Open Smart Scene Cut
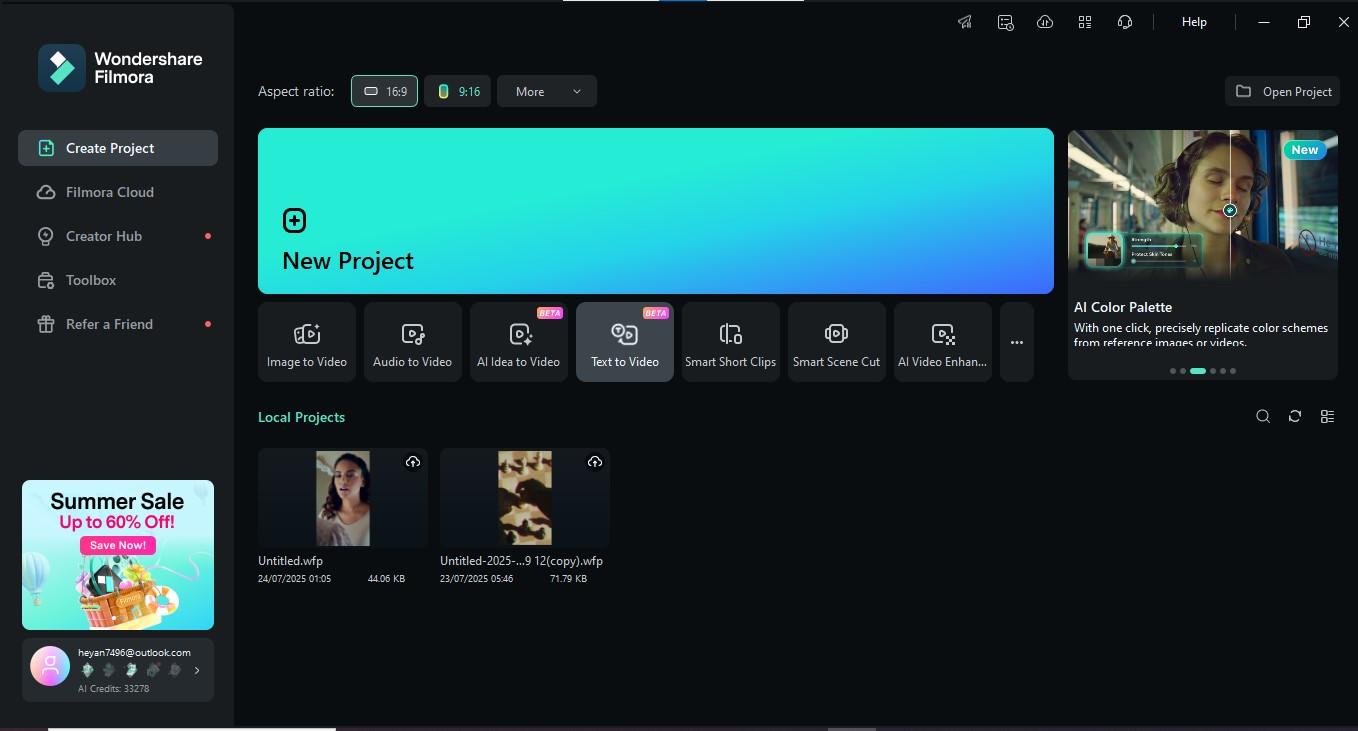This screenshot has width=1358, height=731. [837, 342]
